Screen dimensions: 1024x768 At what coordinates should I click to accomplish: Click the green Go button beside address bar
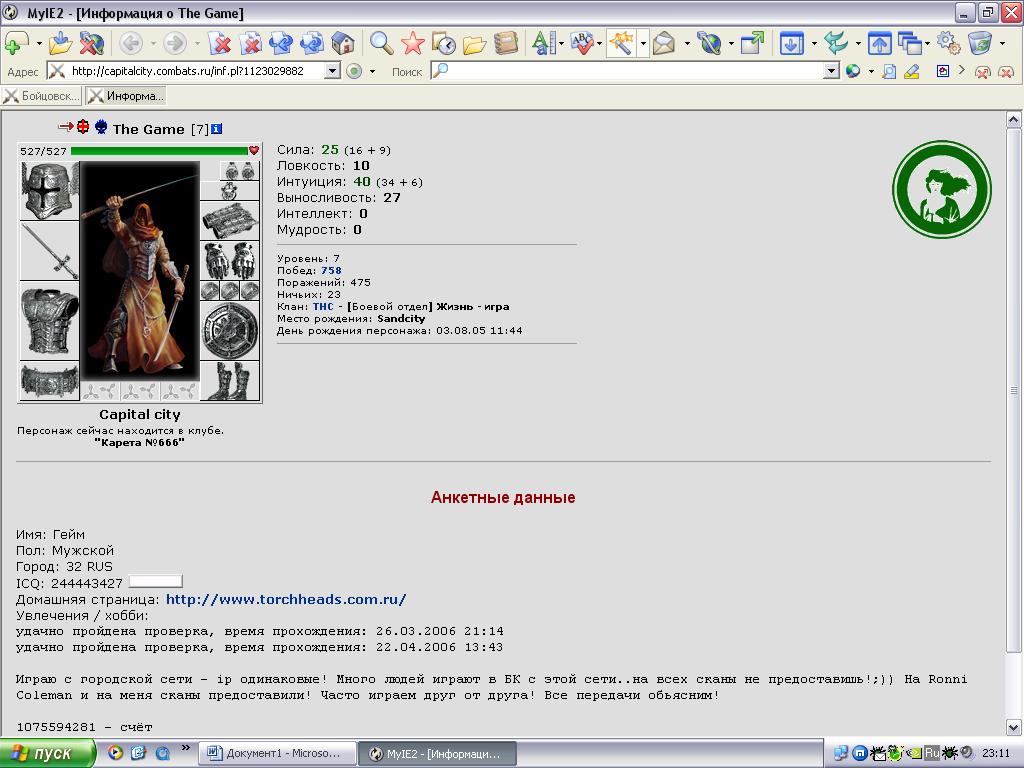click(354, 71)
